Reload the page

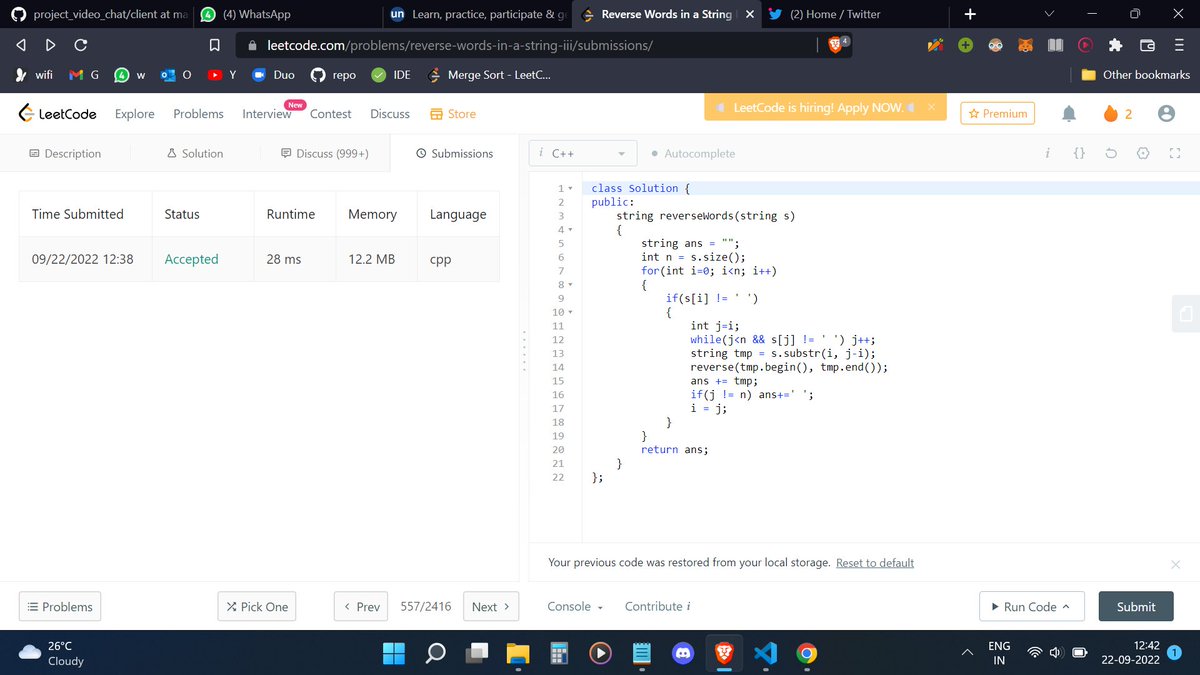click(x=81, y=45)
